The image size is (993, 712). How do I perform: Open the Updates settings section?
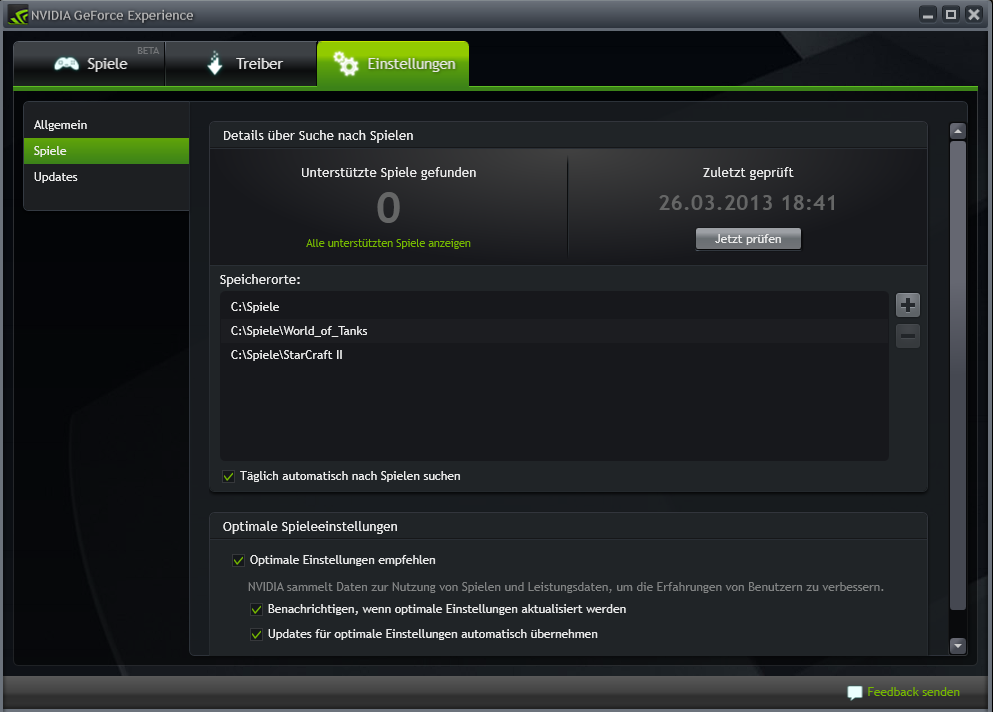106,177
